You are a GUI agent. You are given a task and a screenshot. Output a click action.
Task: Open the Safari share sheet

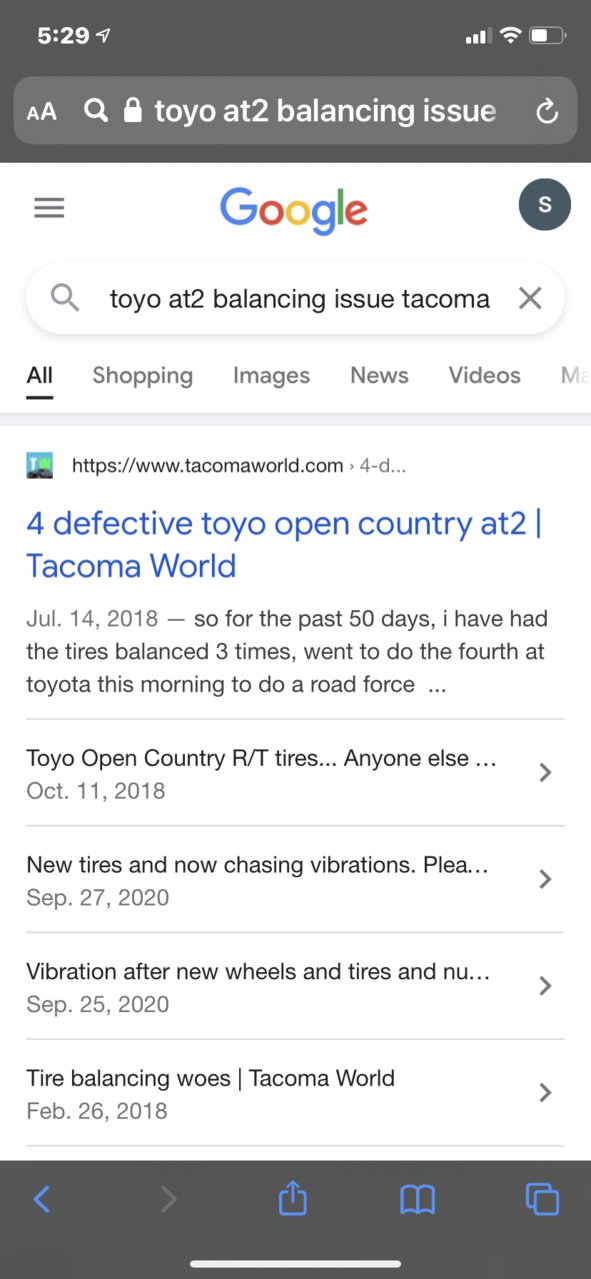(292, 1197)
